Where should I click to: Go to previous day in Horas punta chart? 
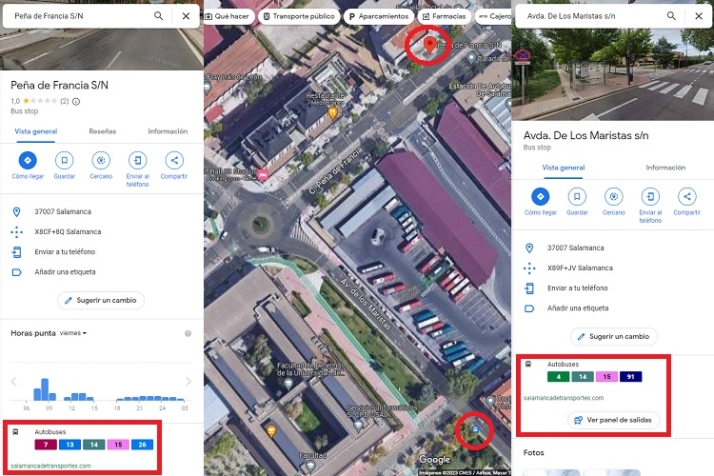[x=14, y=381]
